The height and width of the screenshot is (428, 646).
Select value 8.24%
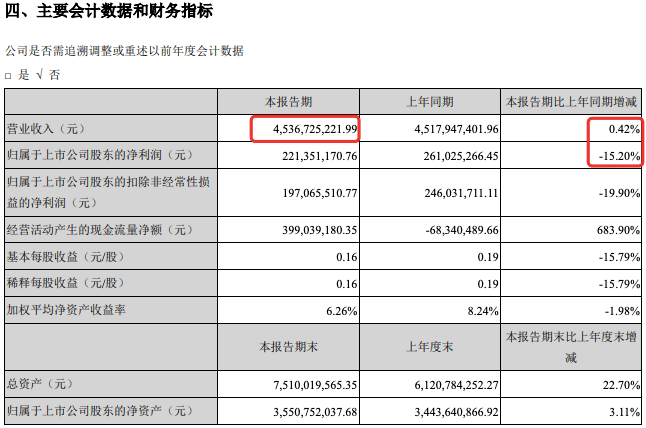coord(483,311)
